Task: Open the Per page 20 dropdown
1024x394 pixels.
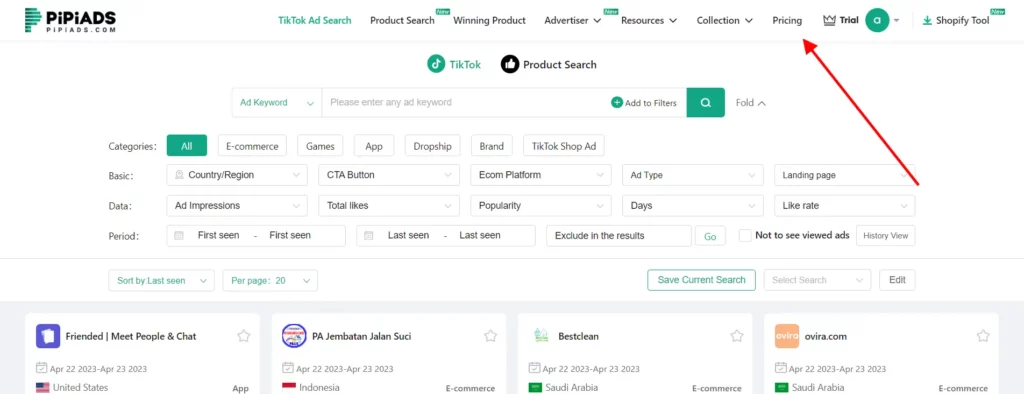Action: tap(270, 280)
